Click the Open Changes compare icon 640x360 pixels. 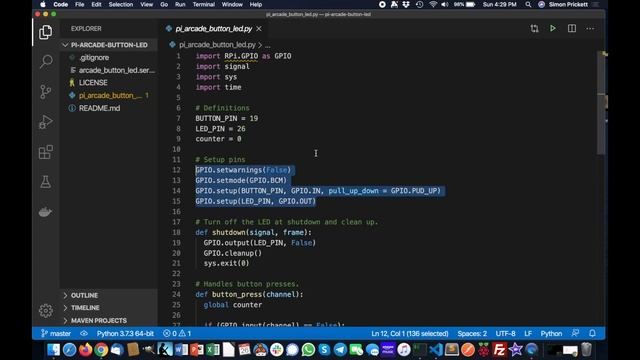point(534,29)
